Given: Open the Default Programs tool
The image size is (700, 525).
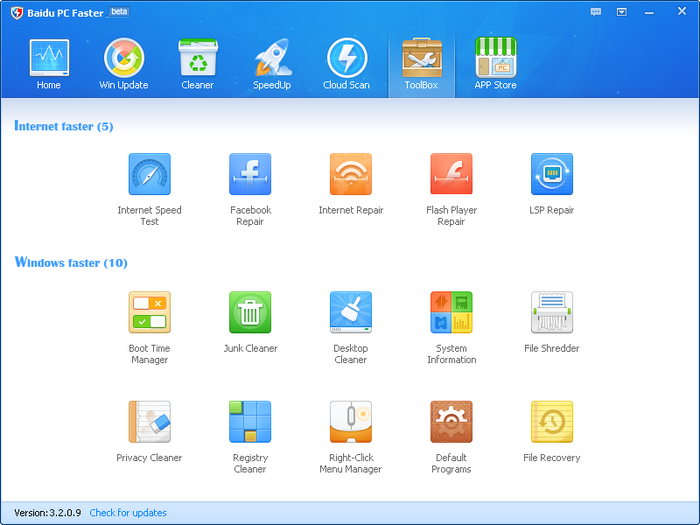Looking at the screenshot, I should click(451, 422).
